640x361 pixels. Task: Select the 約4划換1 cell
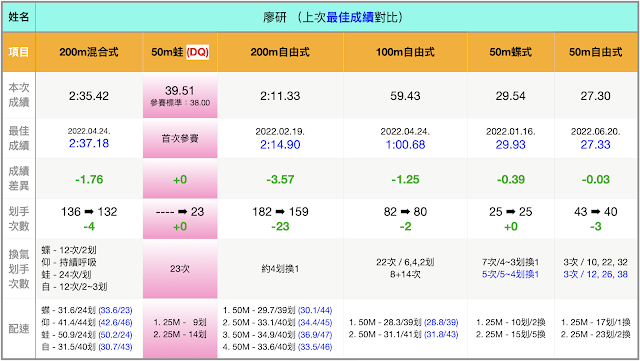(x=280, y=269)
